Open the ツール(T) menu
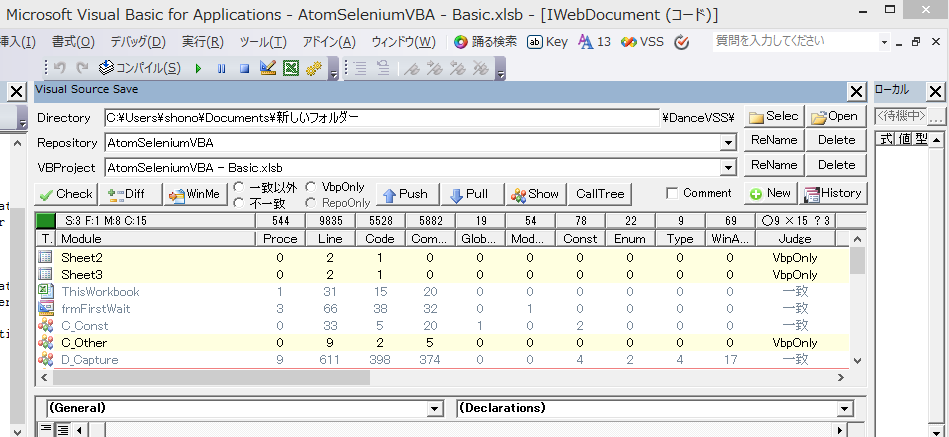Viewport: 949px width, 437px height. [x=263, y=42]
